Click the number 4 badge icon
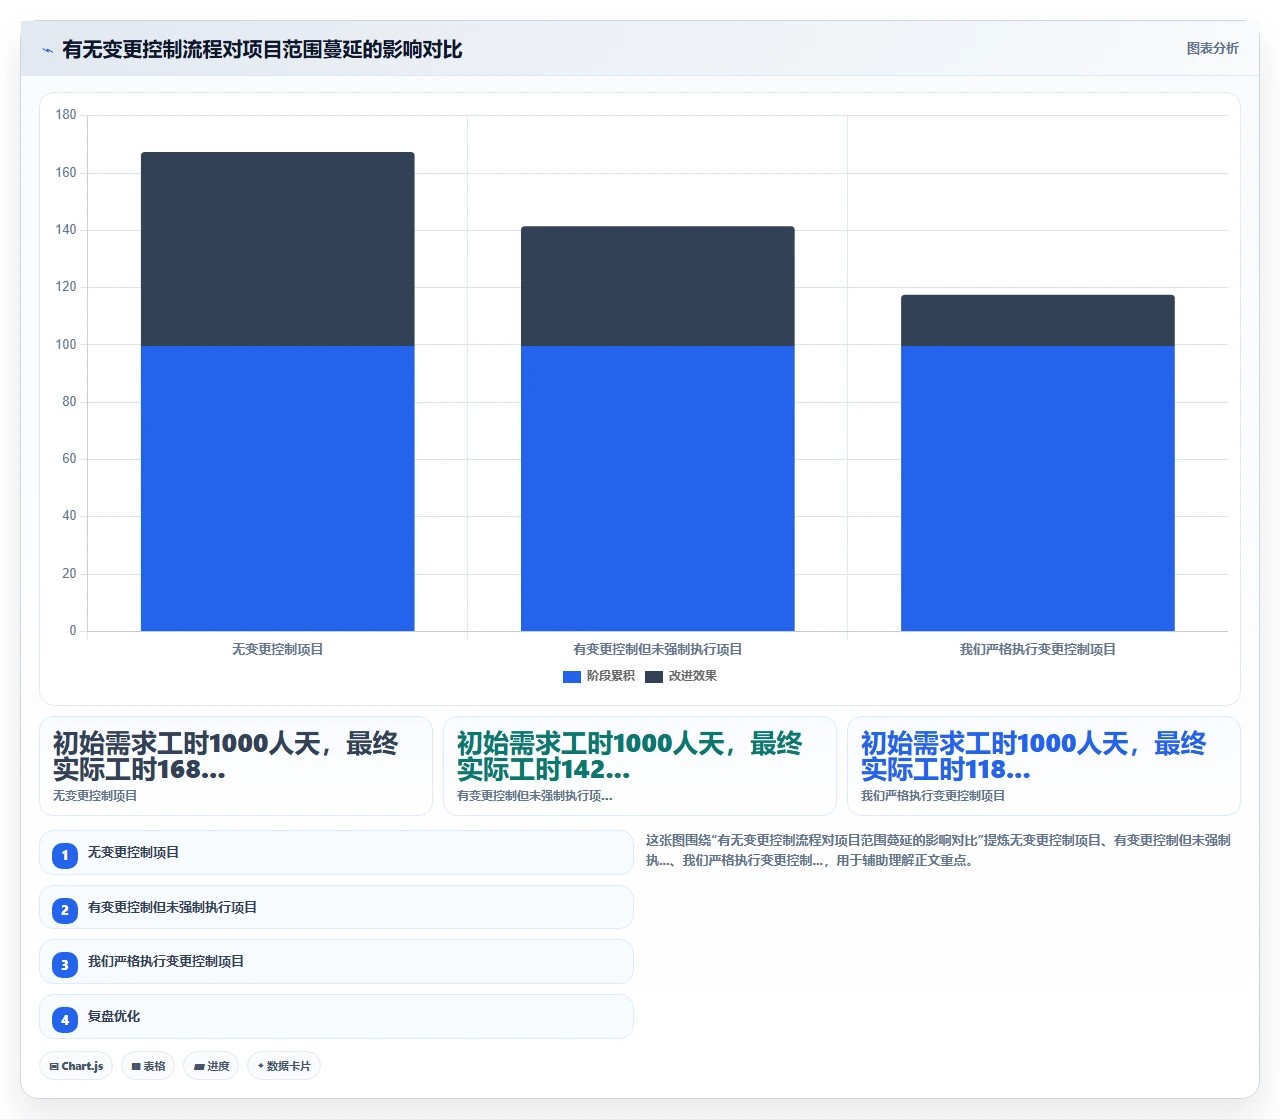1280x1120 pixels. pyautogui.click(x=65, y=1020)
